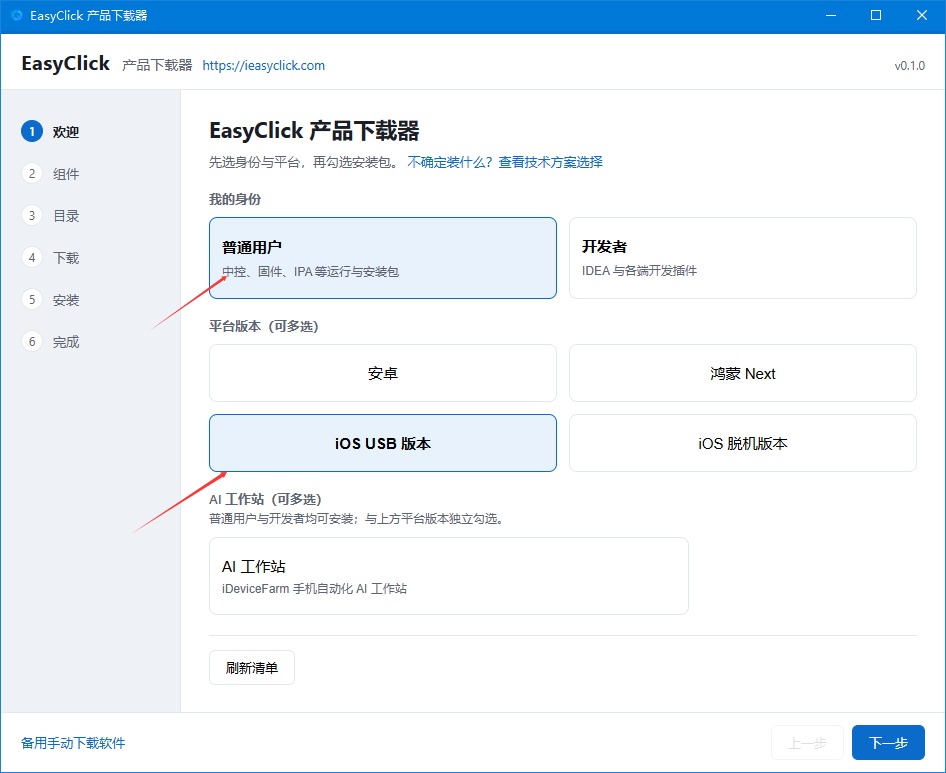Toggle the 安卓 platform option
The width and height of the screenshot is (946, 773).
pyautogui.click(x=383, y=373)
